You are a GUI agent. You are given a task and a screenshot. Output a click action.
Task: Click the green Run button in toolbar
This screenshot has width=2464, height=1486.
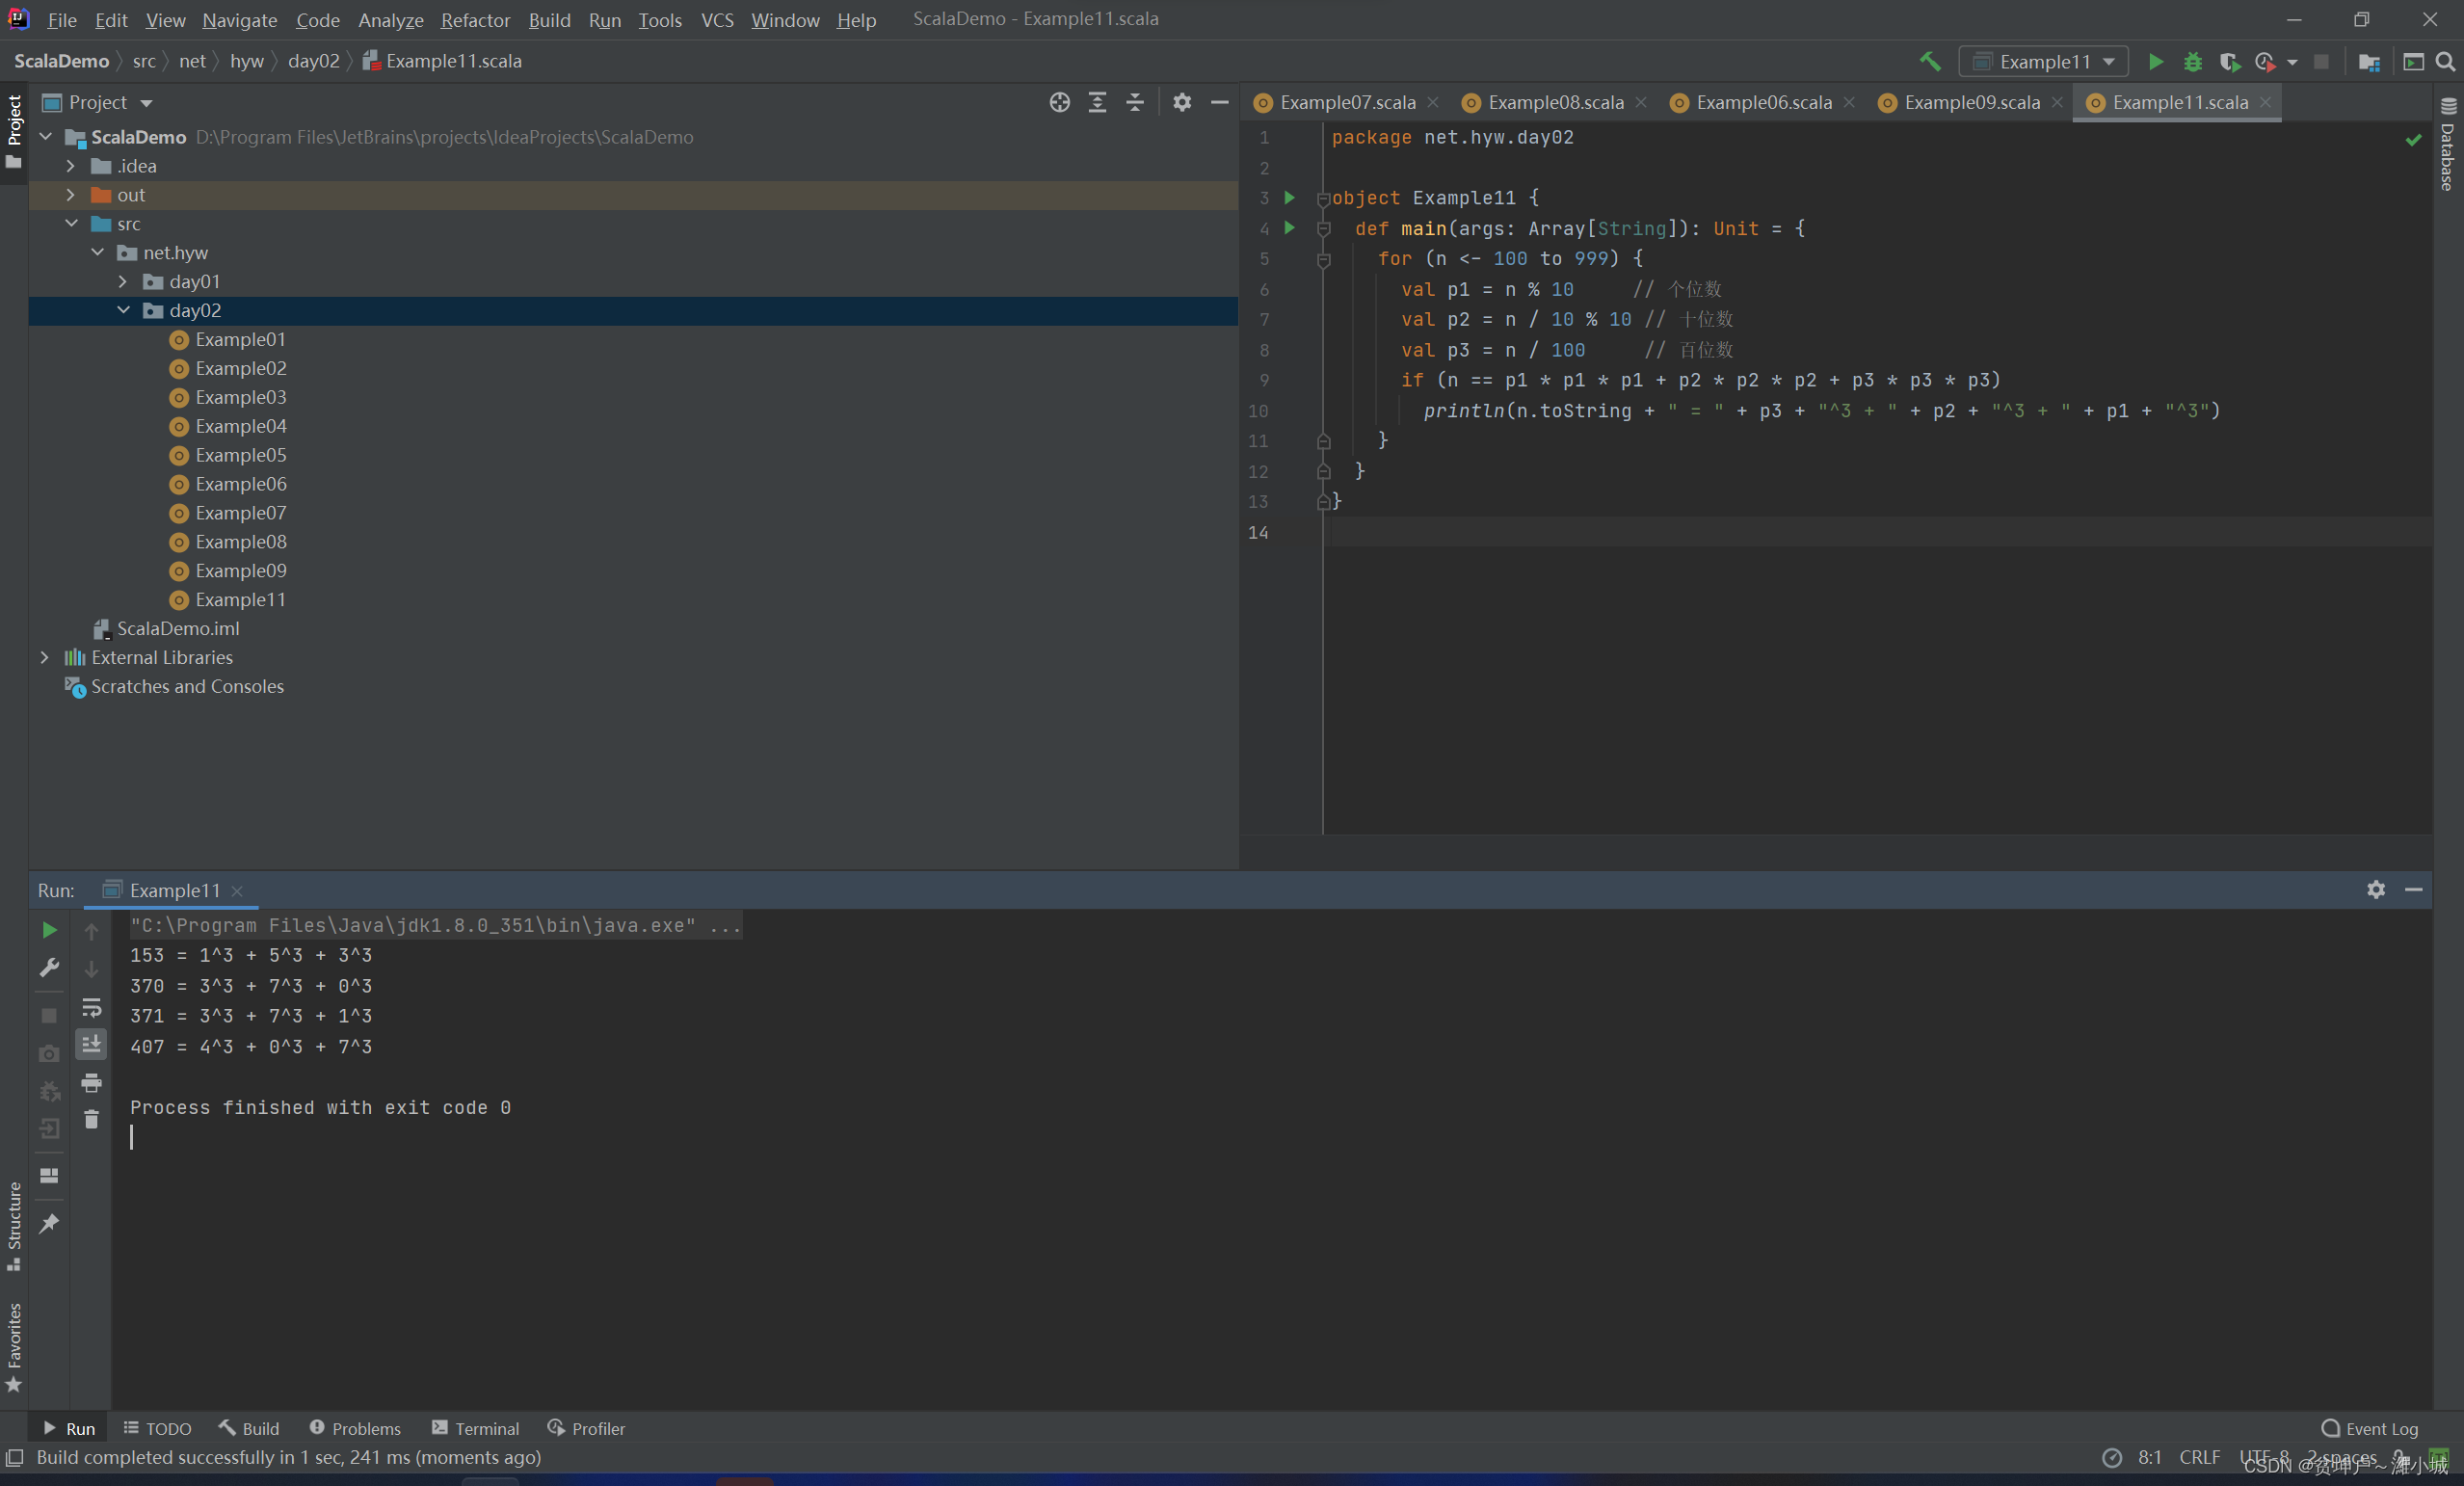[x=2155, y=61]
